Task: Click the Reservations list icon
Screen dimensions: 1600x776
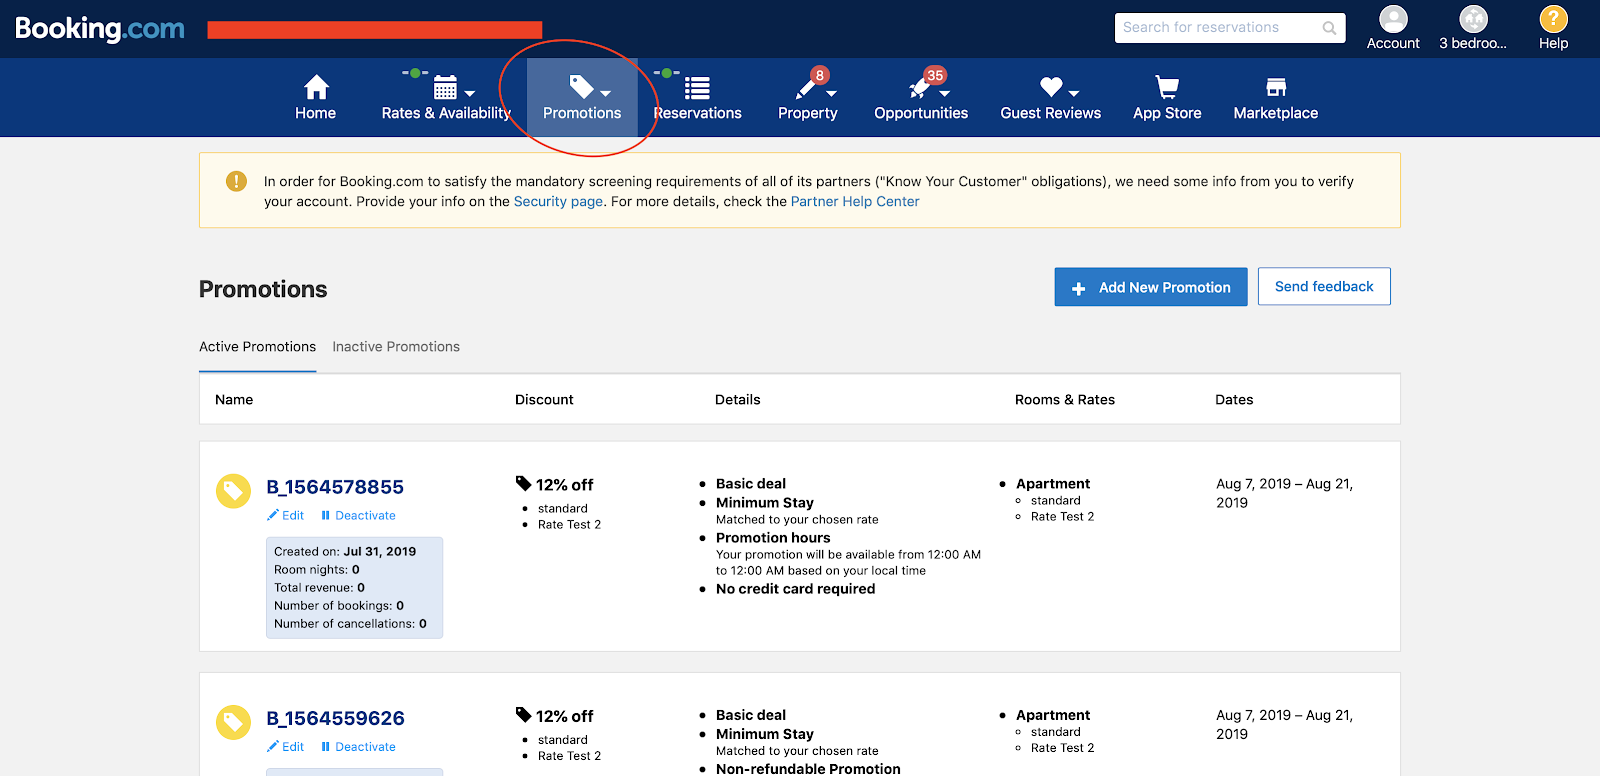Action: [697, 88]
